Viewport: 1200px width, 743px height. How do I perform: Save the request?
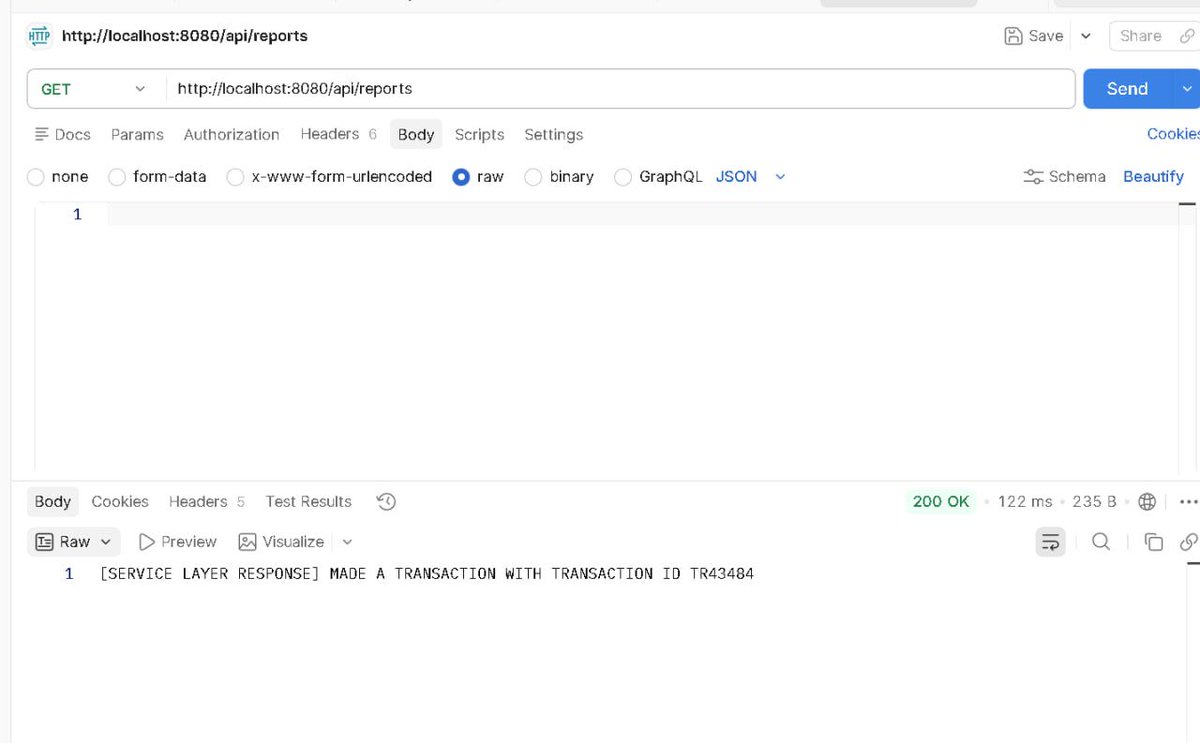pos(1034,36)
